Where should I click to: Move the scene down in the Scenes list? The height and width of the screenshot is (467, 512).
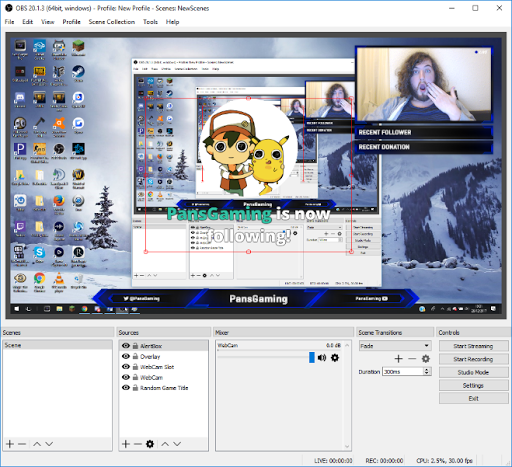(x=49, y=444)
